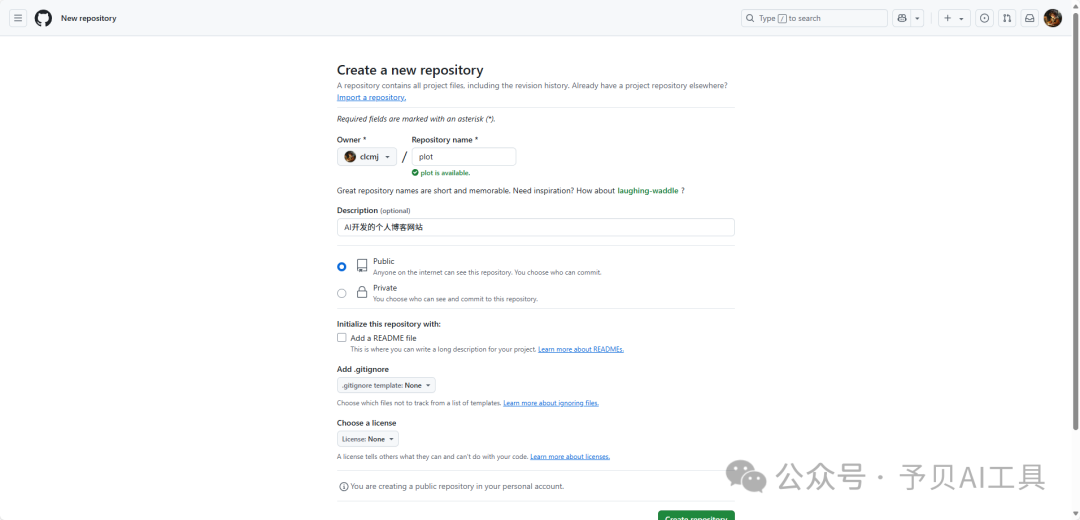The height and width of the screenshot is (520, 1080).
Task: Open the Notifications inbox icon
Action: click(1029, 18)
